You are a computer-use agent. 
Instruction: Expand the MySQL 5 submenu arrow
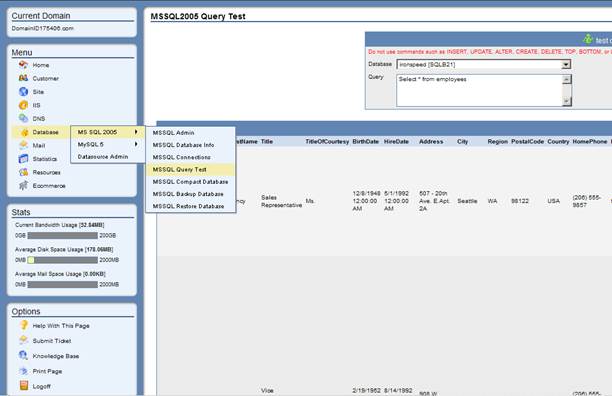(x=136, y=144)
